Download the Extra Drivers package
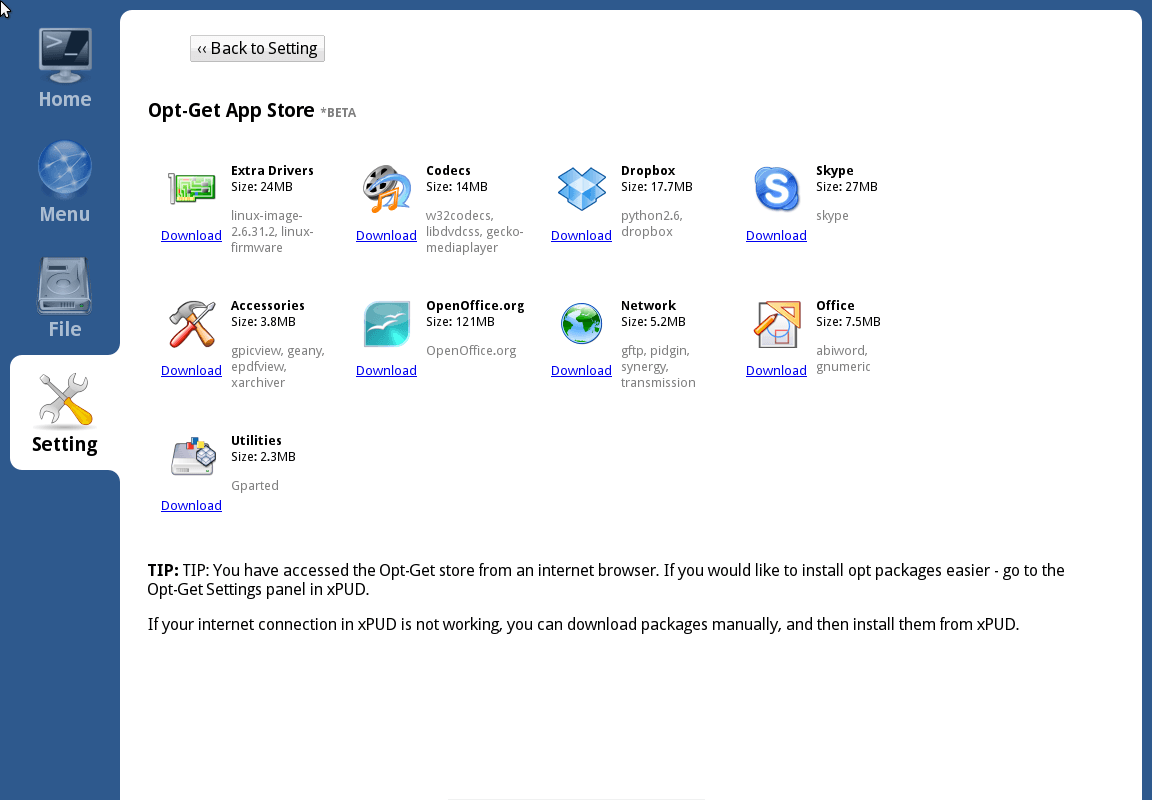The height and width of the screenshot is (800, 1152). [x=191, y=236]
